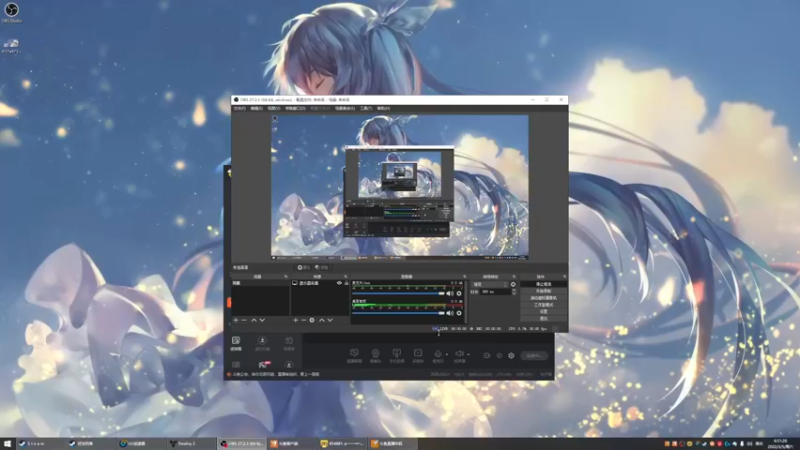Toggle visibility eye of the display capture source

339,283
